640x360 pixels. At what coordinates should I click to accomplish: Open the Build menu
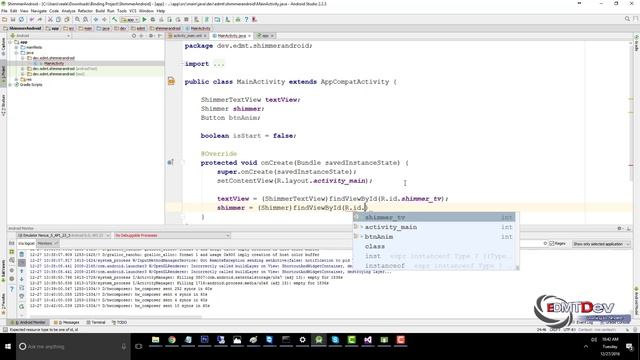[x=100, y=11]
